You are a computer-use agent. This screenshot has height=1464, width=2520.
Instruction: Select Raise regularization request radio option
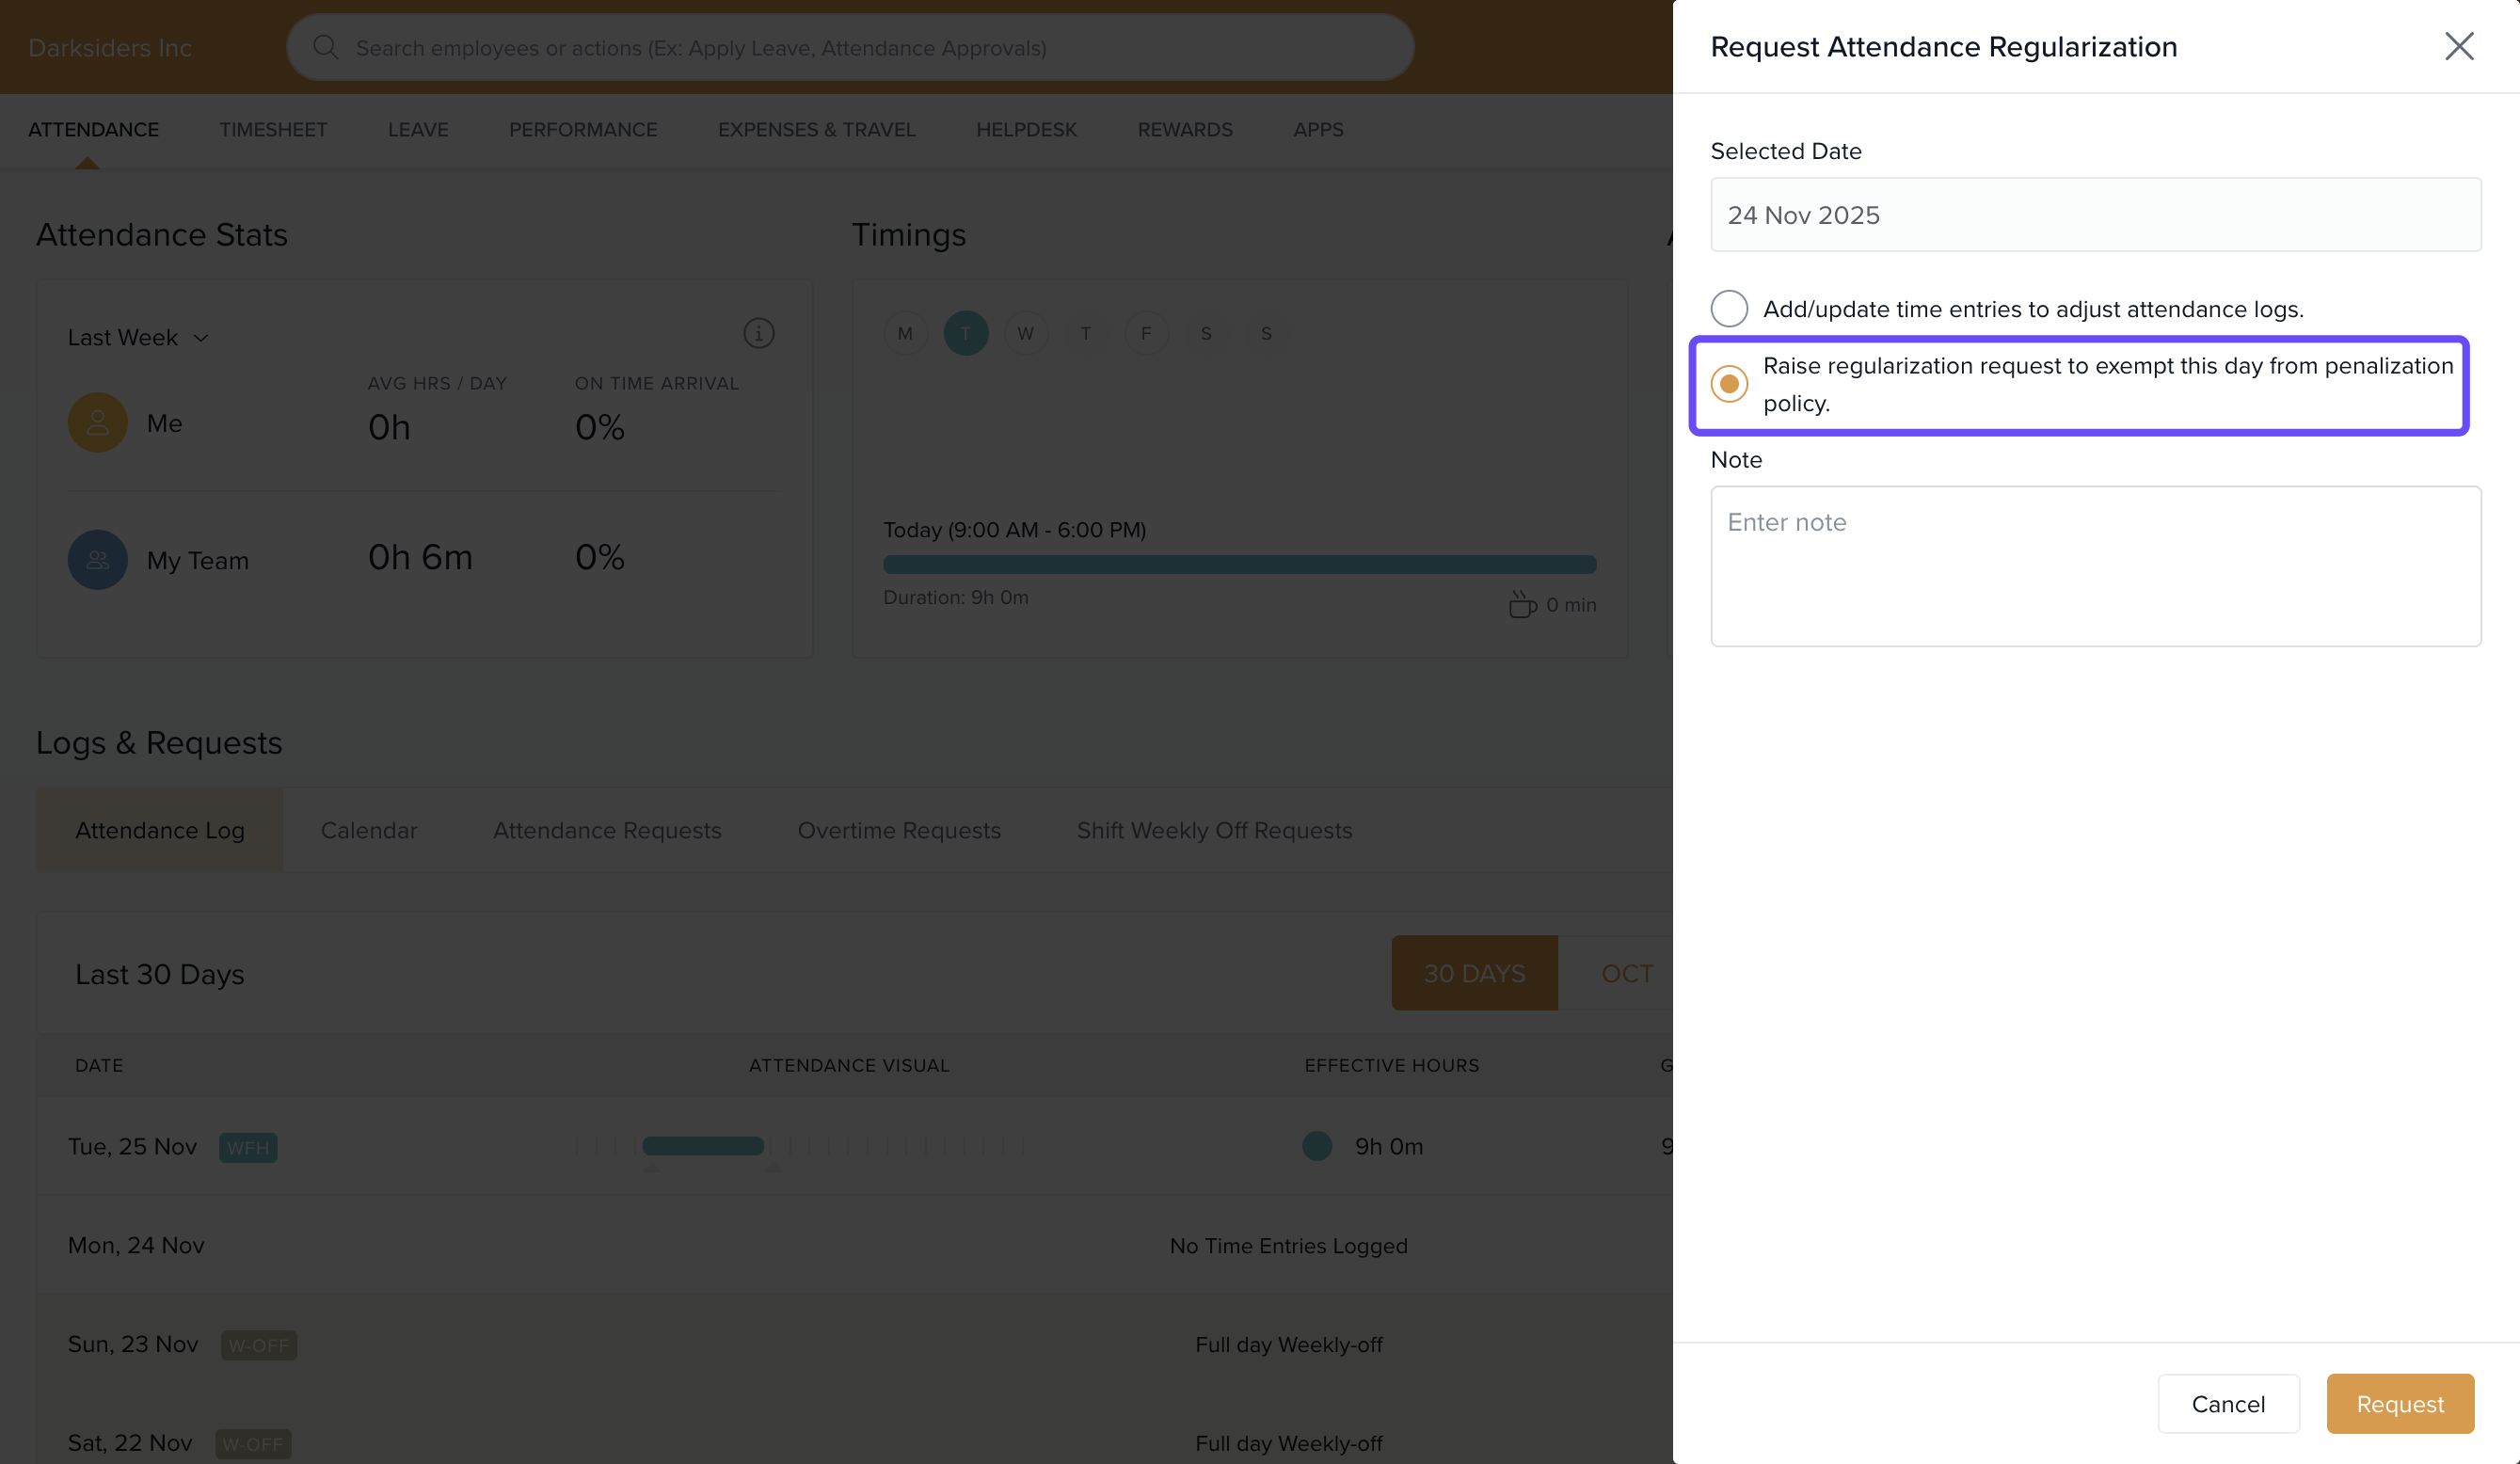point(1729,384)
